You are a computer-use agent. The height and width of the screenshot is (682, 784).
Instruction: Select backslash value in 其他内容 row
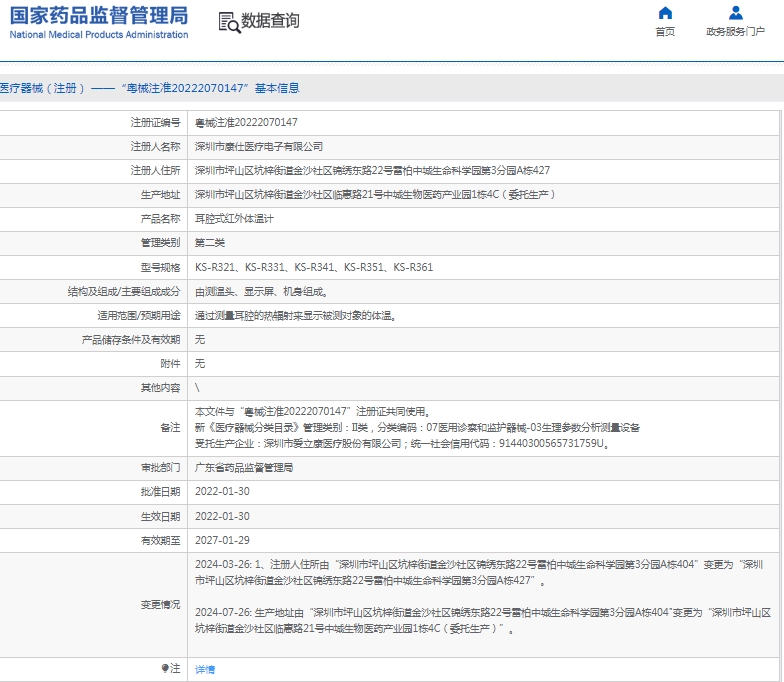[x=197, y=388]
